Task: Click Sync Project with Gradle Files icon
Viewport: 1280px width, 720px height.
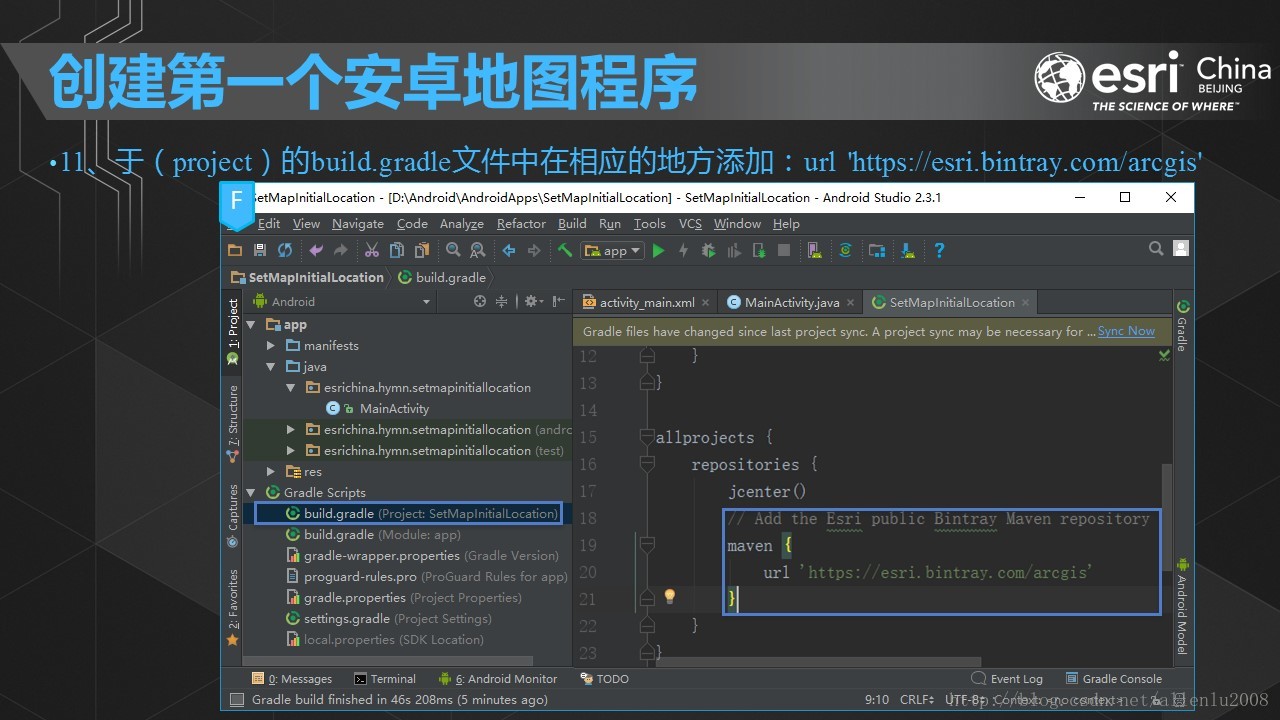Action: pyautogui.click(x=846, y=250)
